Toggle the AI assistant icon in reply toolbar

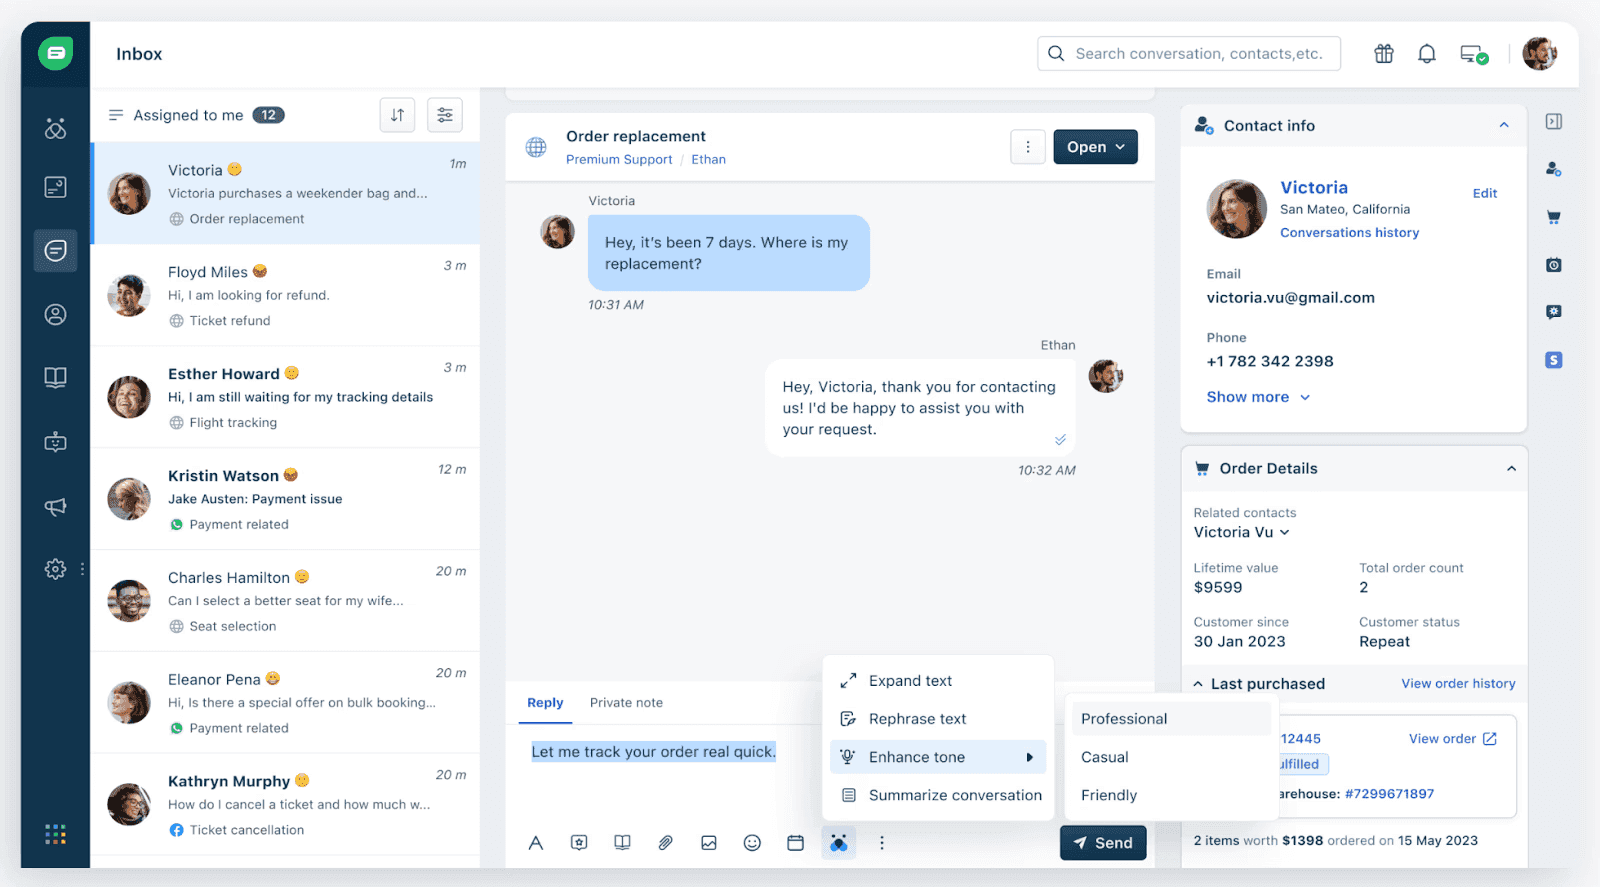pyautogui.click(x=839, y=843)
